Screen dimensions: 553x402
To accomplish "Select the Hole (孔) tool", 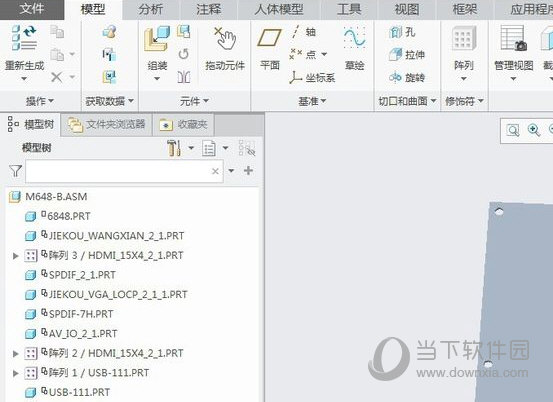I will pos(402,32).
